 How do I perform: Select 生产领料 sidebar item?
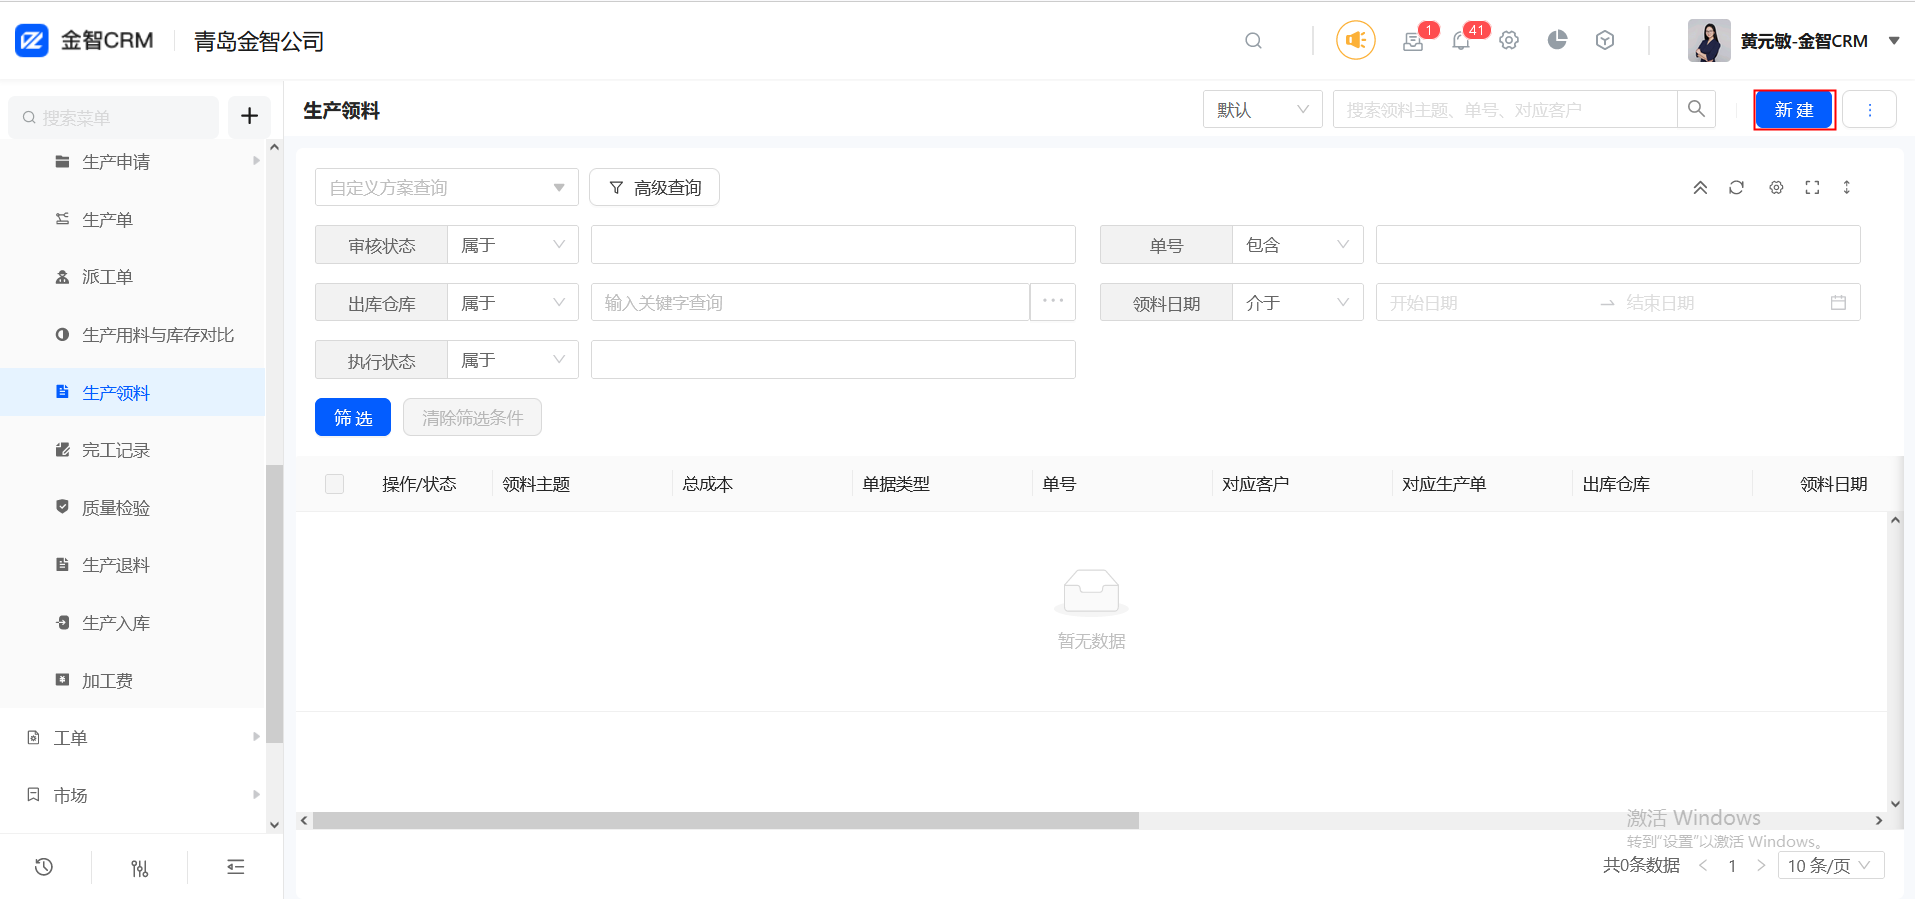pos(133,393)
